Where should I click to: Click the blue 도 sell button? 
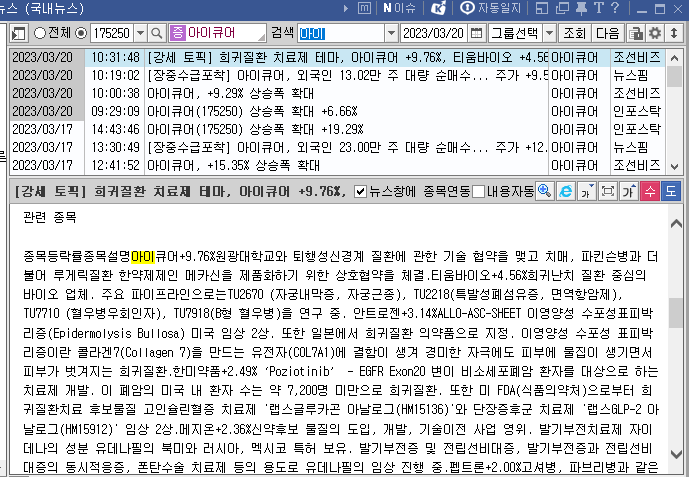tap(671, 192)
